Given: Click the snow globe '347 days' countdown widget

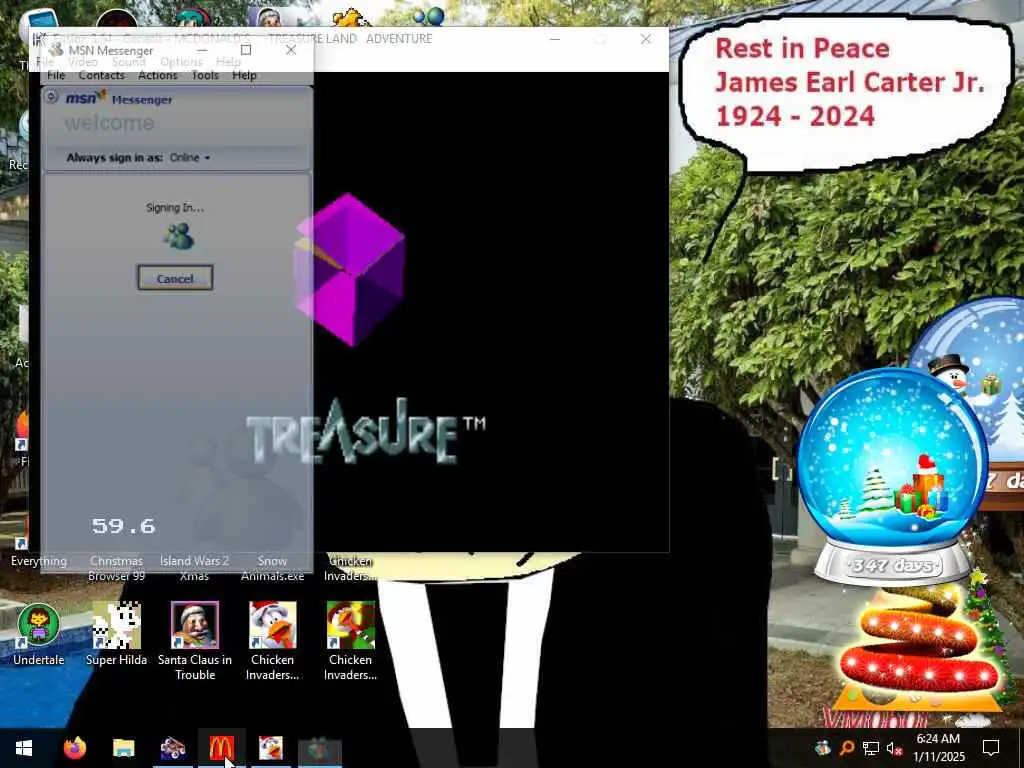Looking at the screenshot, I should (x=893, y=477).
